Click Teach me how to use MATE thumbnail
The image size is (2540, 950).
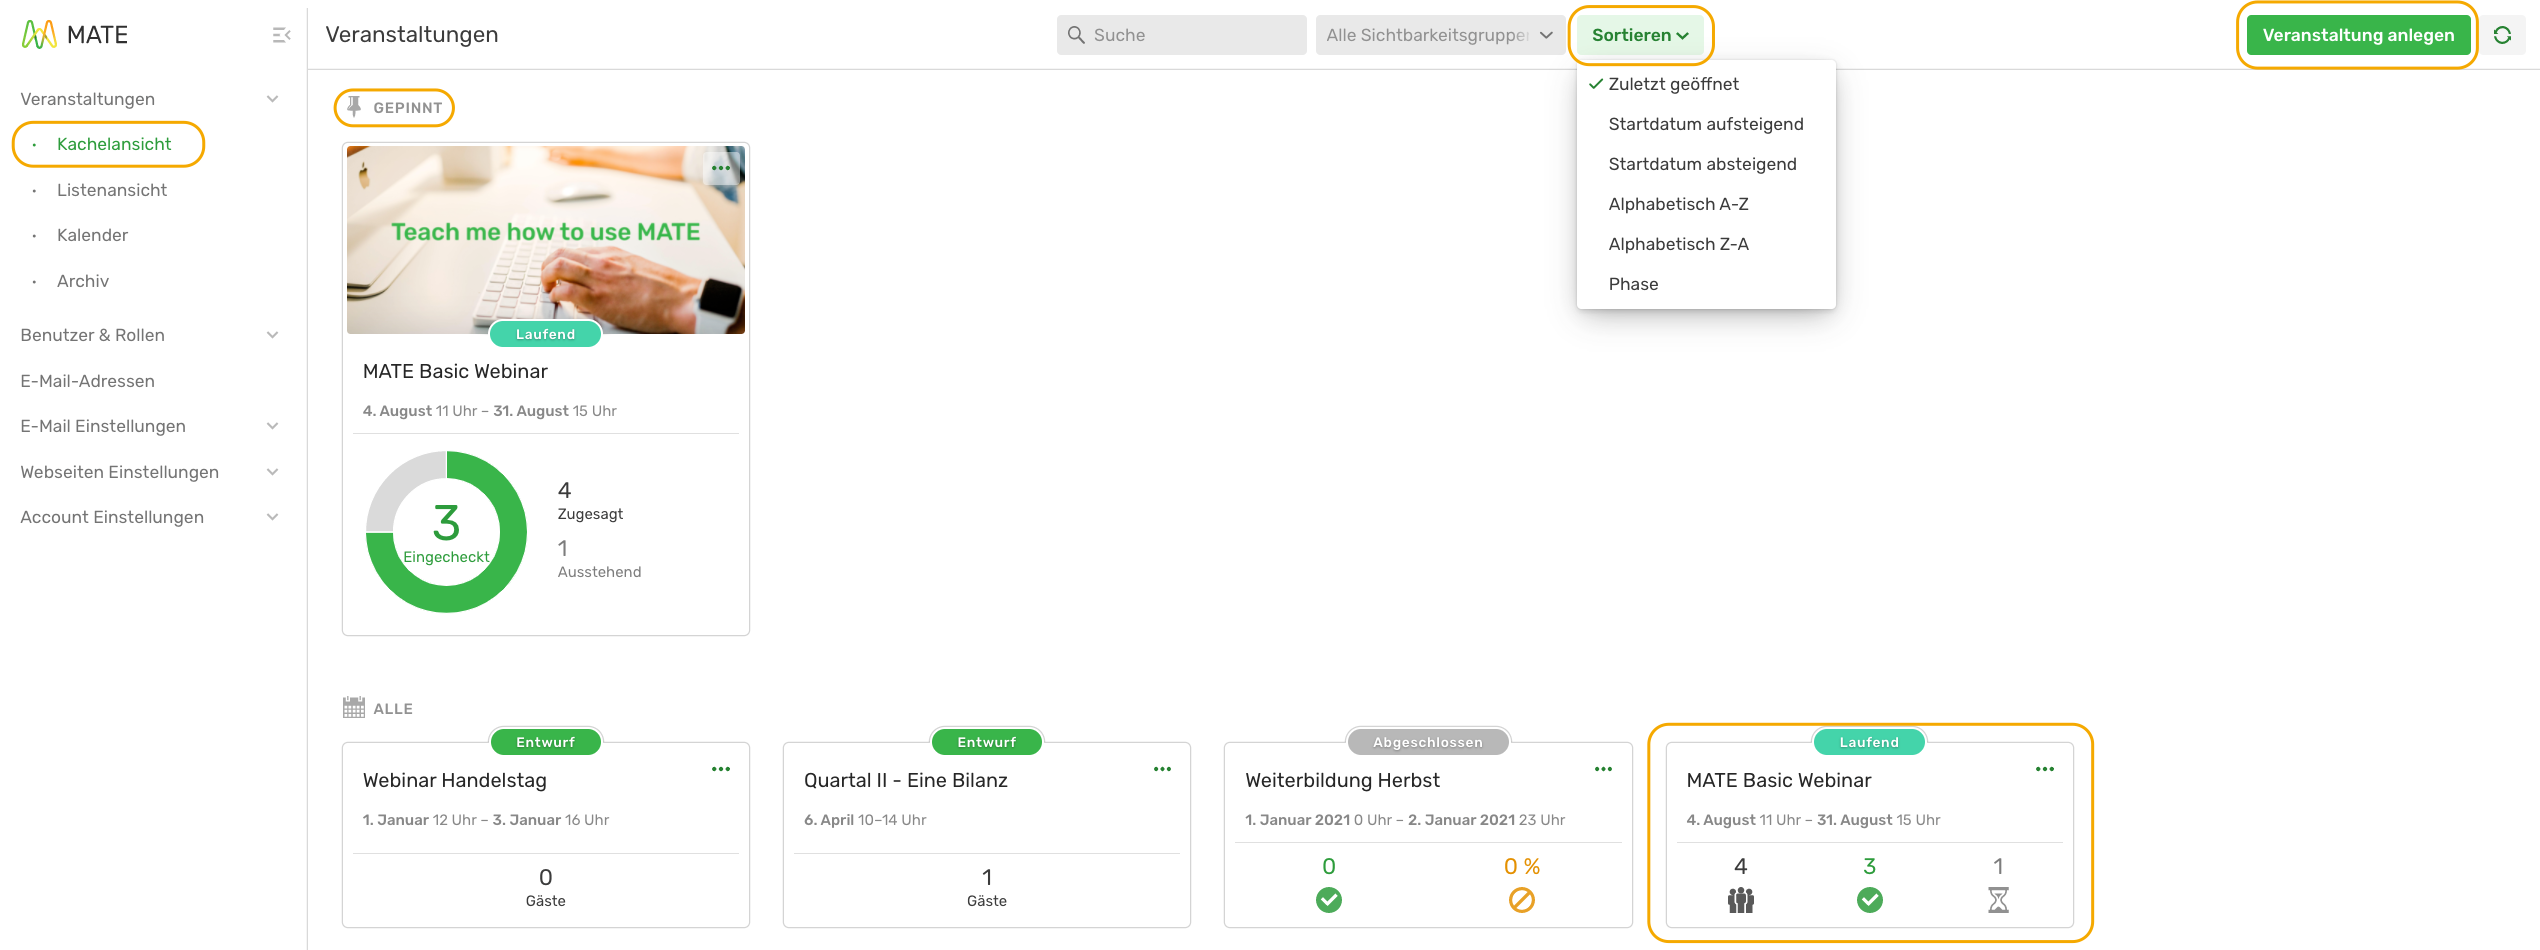[x=546, y=239]
